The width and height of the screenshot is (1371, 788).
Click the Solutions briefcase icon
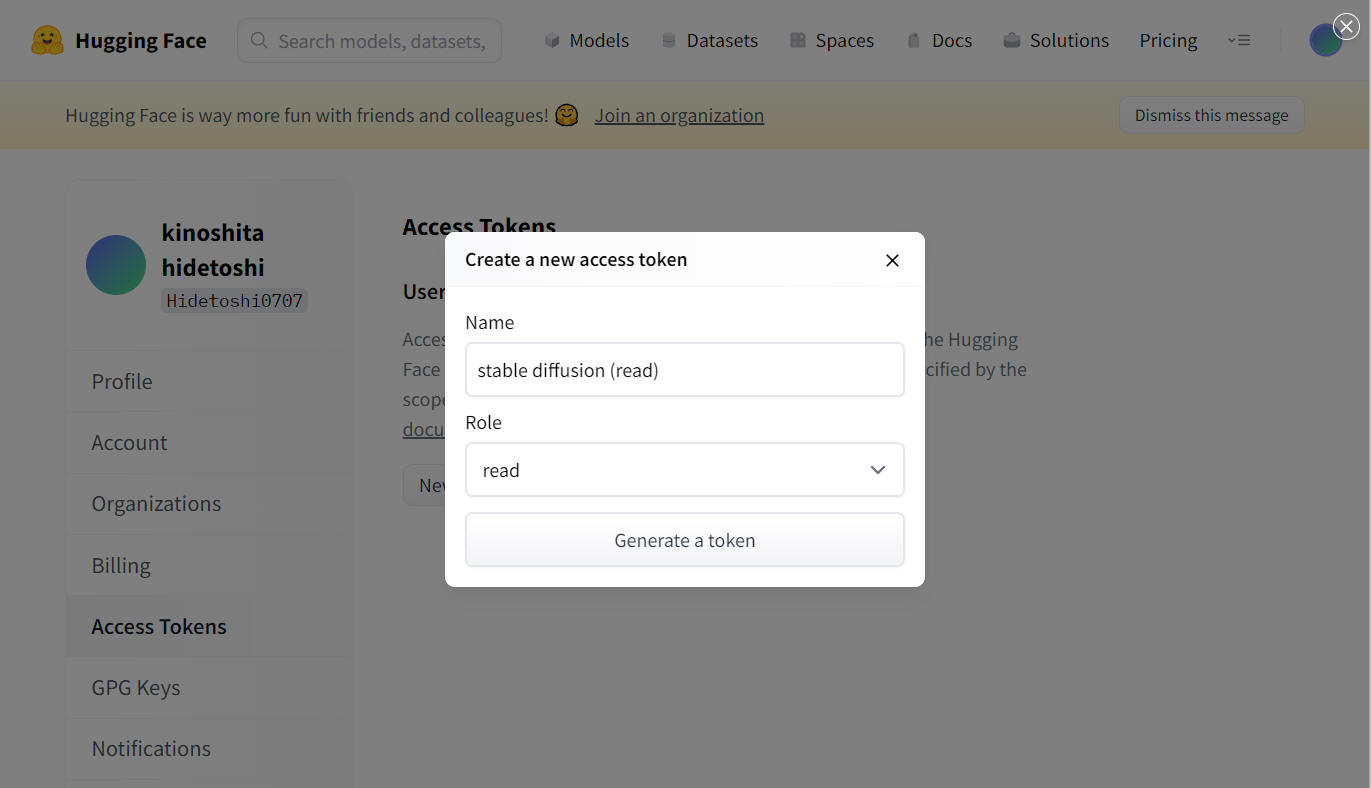[x=1012, y=40]
